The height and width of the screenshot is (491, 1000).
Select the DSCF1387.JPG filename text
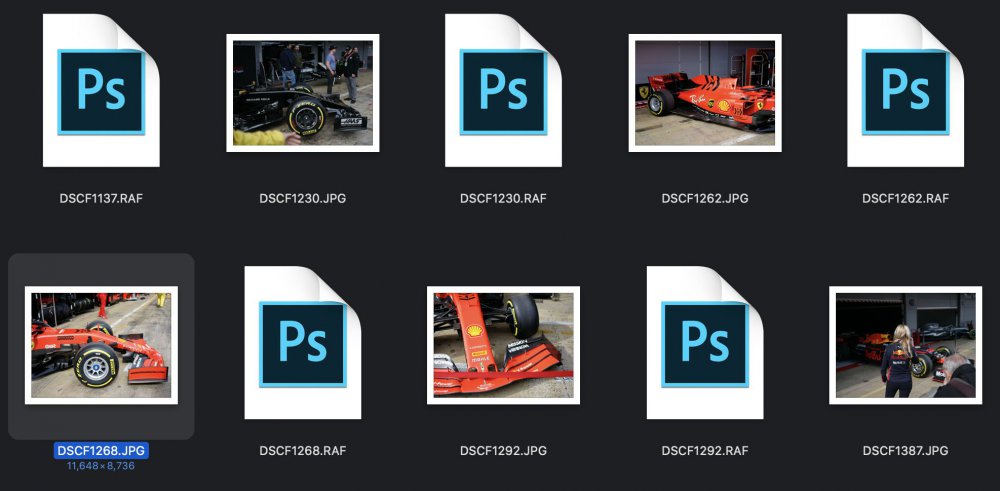click(x=905, y=451)
